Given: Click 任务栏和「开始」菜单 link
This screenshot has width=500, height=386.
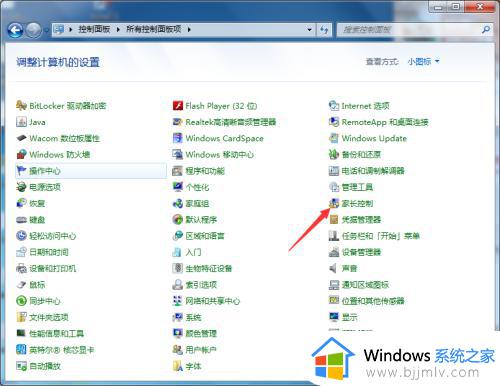Looking at the screenshot, I should coord(381,236).
